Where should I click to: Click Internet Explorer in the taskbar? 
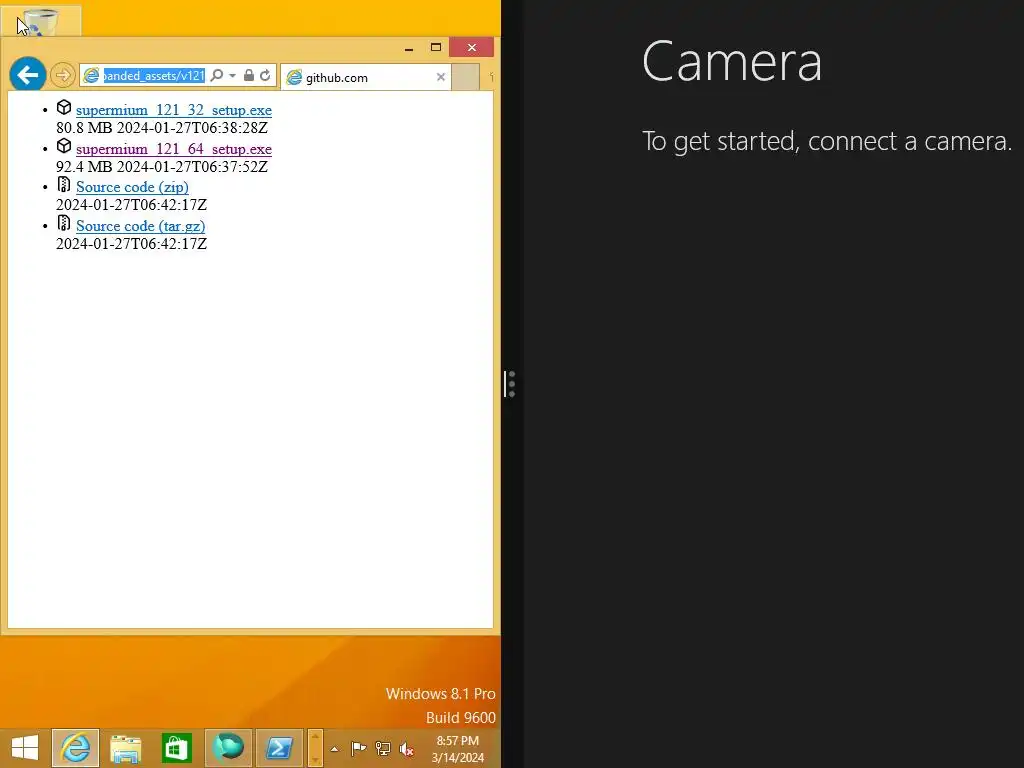(x=76, y=748)
